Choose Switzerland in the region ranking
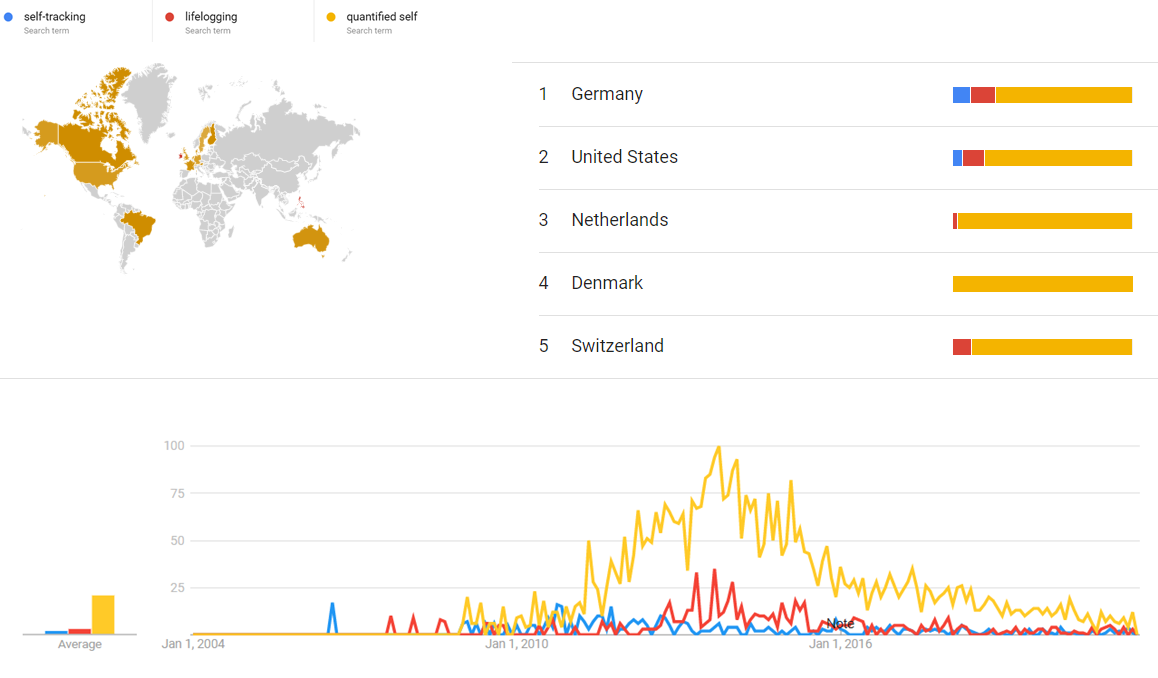This screenshot has height=678, width=1158. point(617,346)
